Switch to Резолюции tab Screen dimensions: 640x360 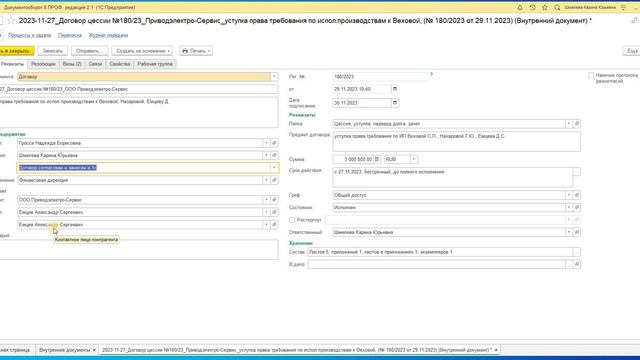pos(43,64)
